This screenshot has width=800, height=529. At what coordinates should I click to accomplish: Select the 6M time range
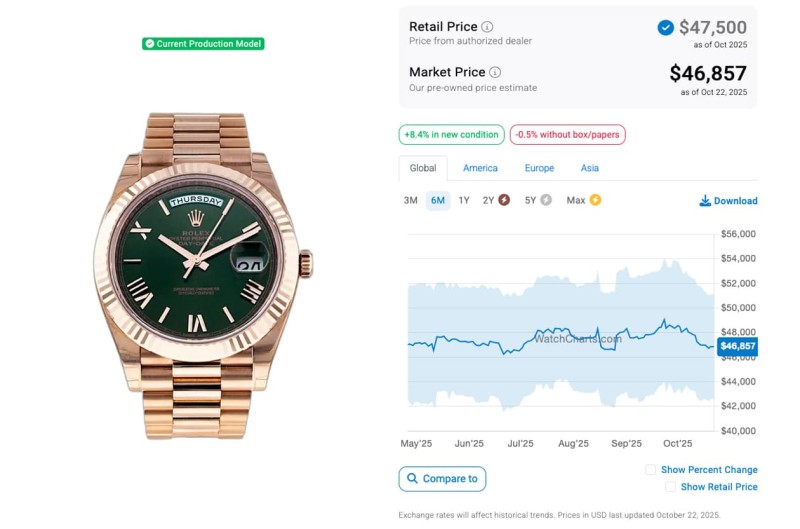coord(437,200)
